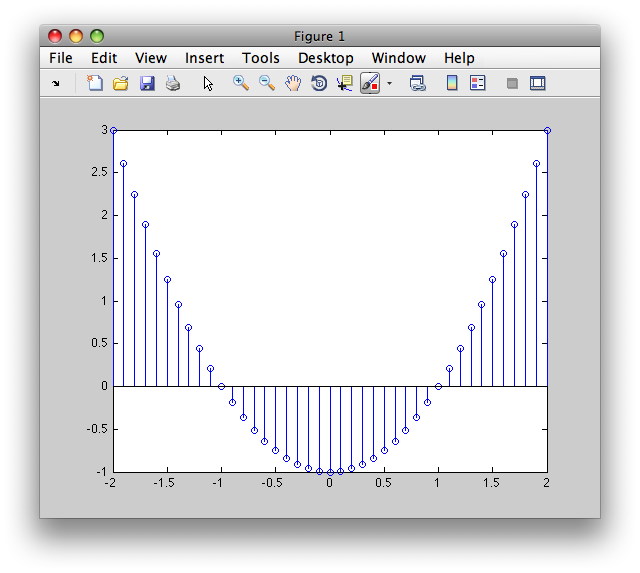Image resolution: width=640 pixels, height=573 pixels.
Task: Click Hide Plot Tools icon
Action: click(512, 84)
